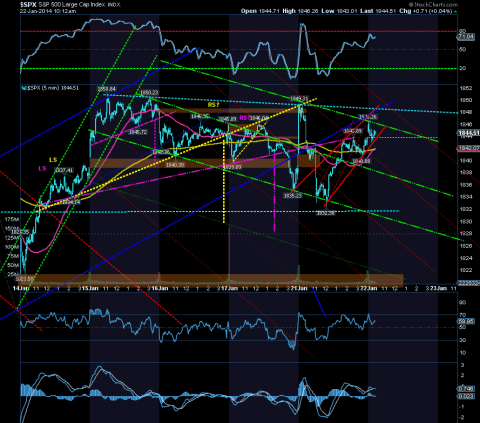This screenshot has height=423, width=480.
Task: Click the 14Jan date axis label
Action: (x=21, y=288)
